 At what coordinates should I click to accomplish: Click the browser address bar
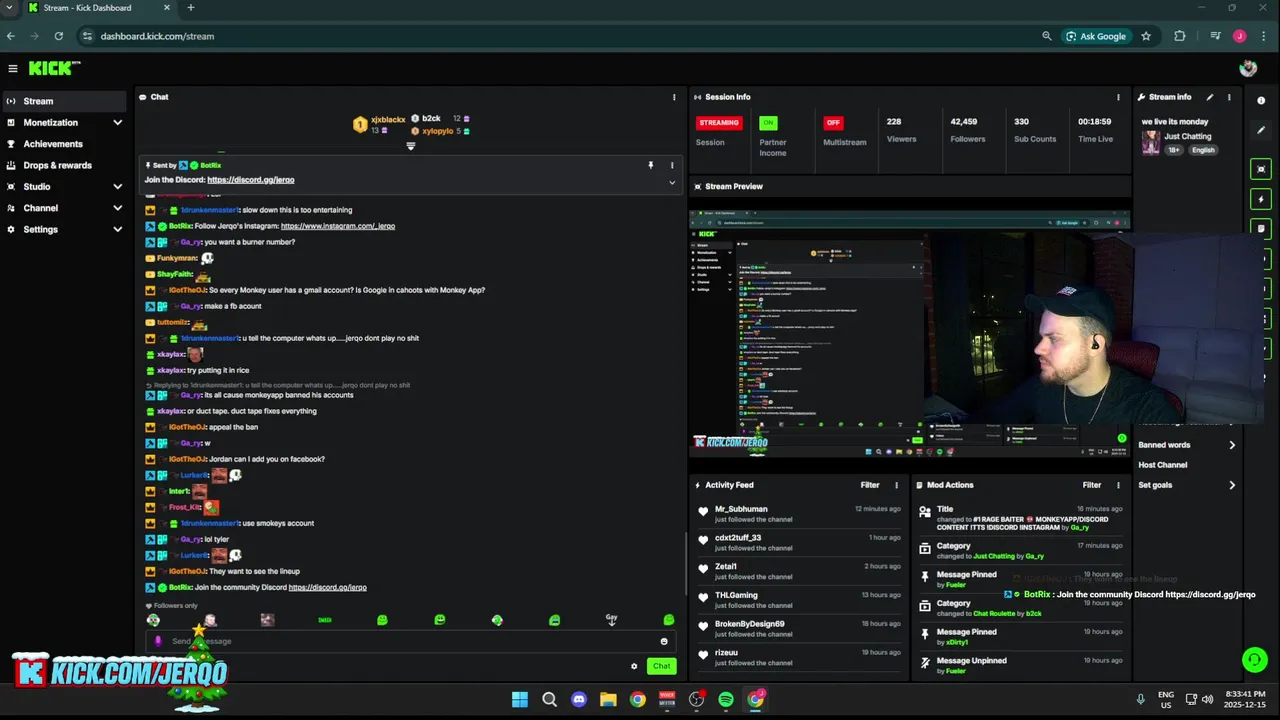(560, 36)
